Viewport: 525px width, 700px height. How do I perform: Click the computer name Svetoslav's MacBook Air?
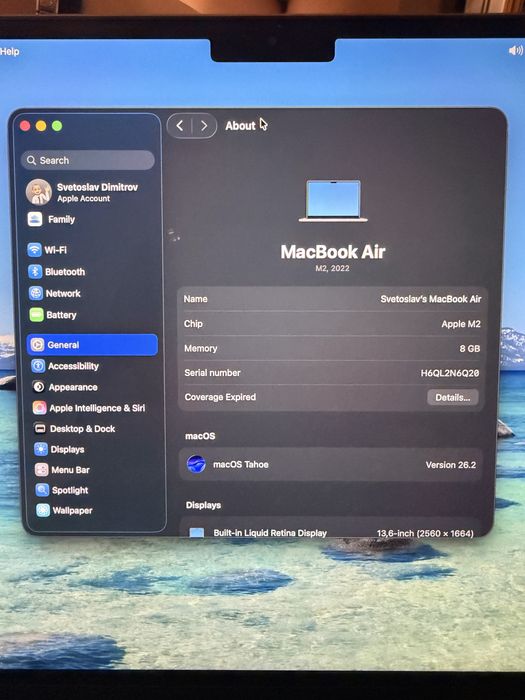tap(431, 299)
